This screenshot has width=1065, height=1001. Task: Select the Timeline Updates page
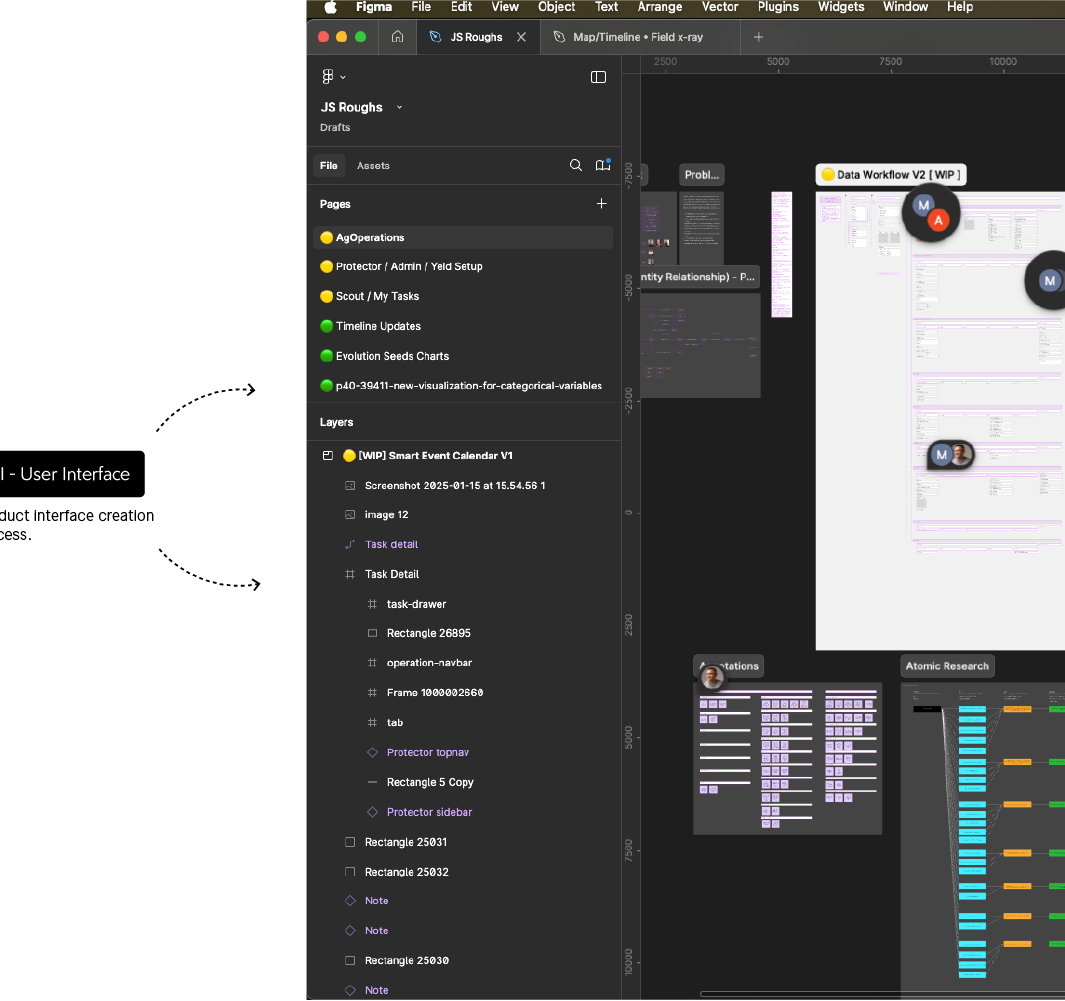click(378, 326)
